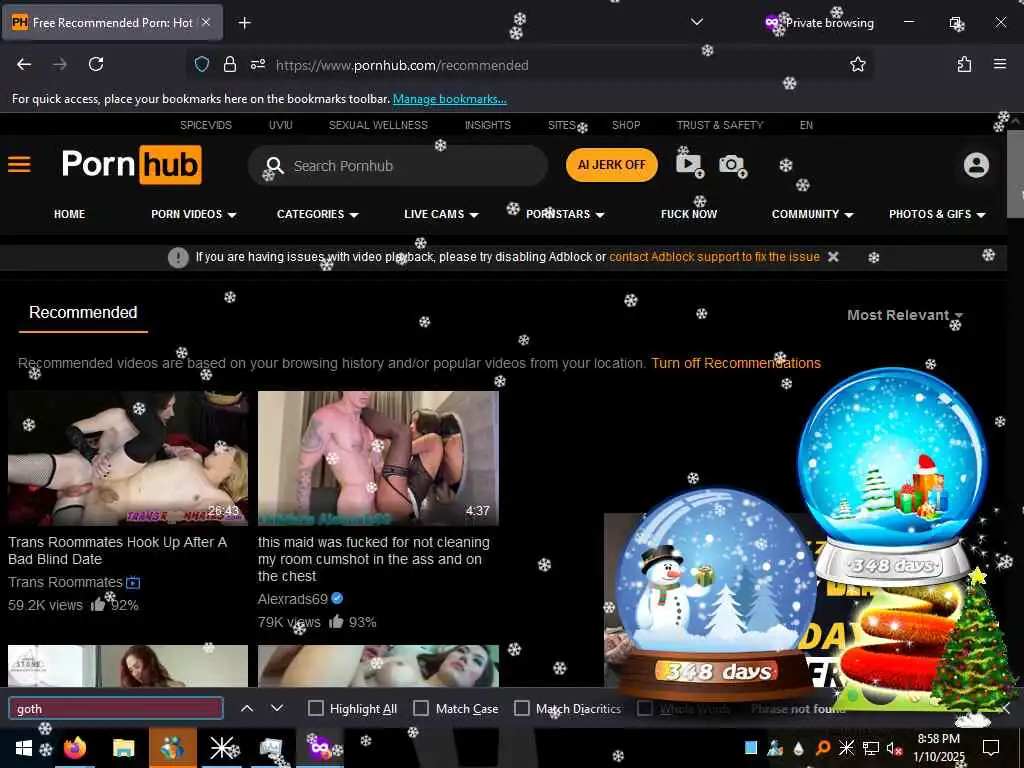The height and width of the screenshot is (768, 1024).
Task: Open the Alexrads69 uploader link
Action: click(293, 599)
